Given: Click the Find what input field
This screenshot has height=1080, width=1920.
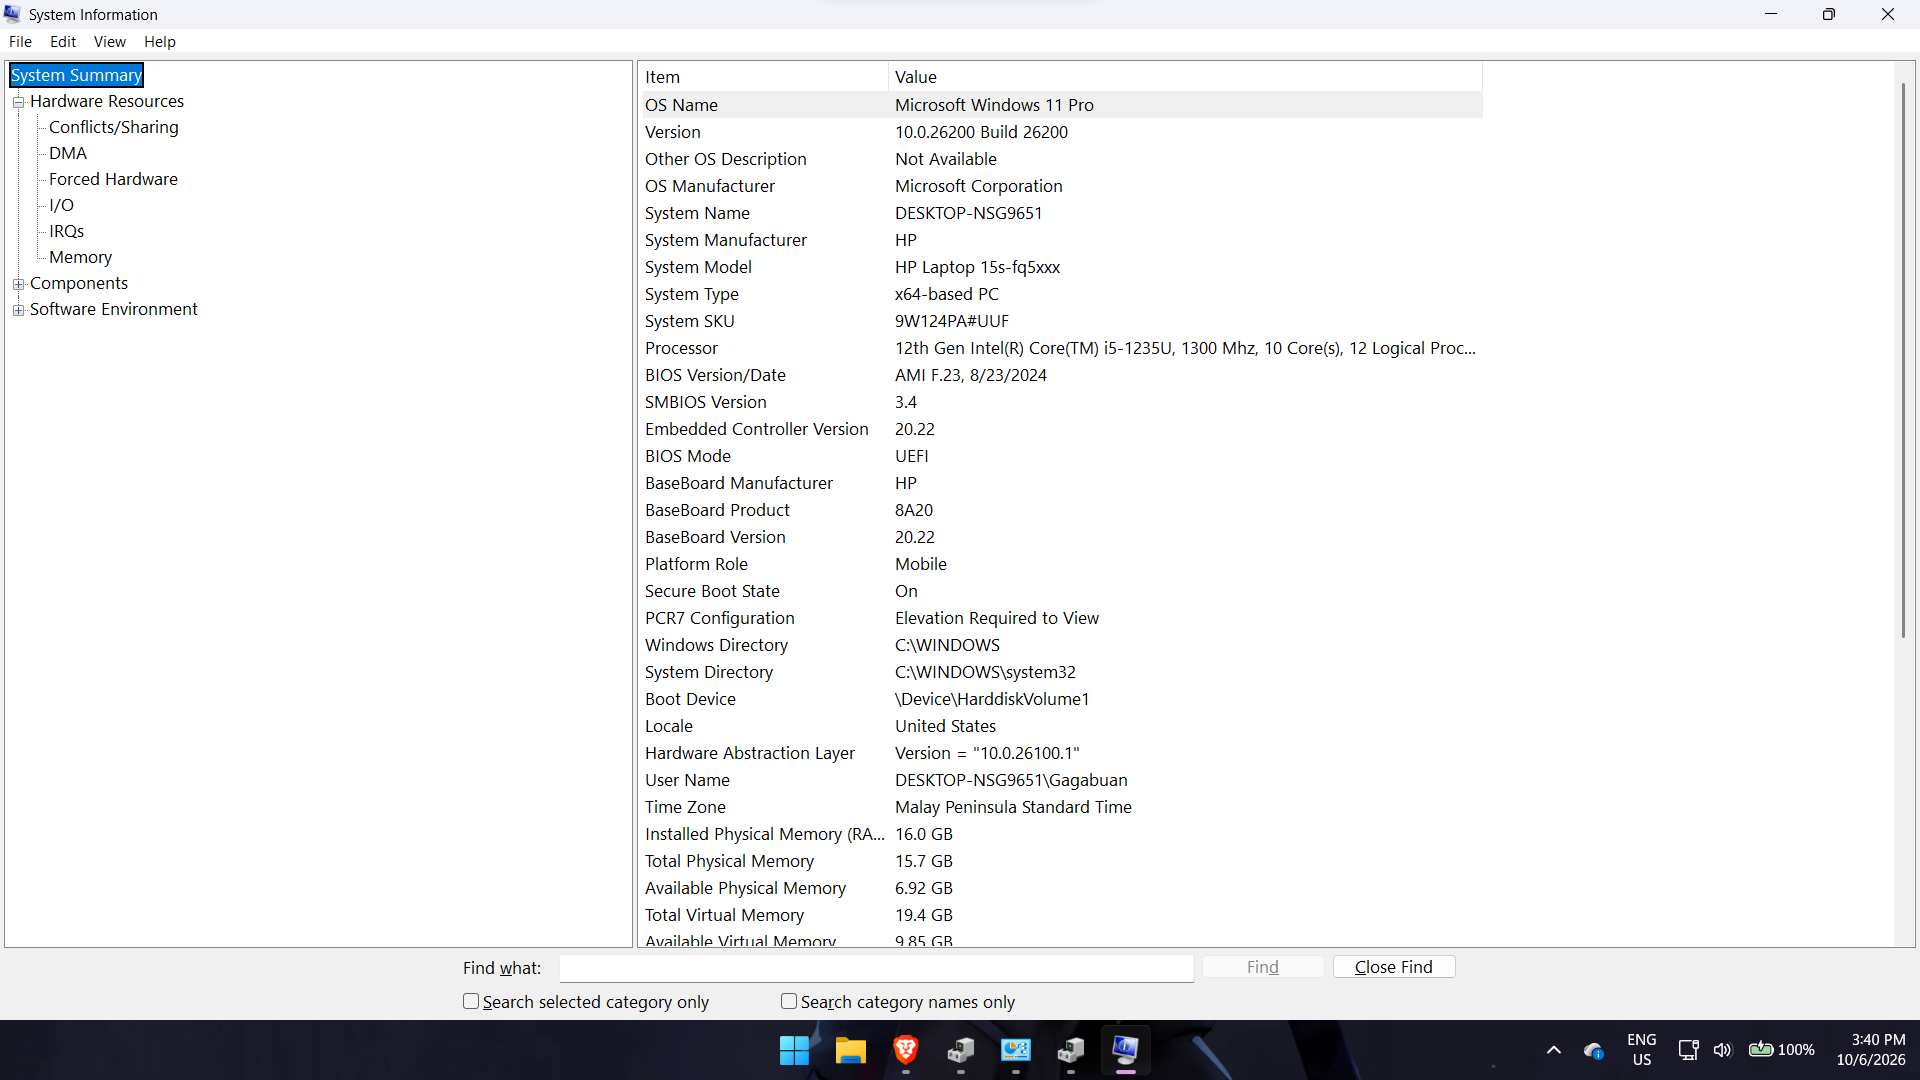Looking at the screenshot, I should coord(876,968).
